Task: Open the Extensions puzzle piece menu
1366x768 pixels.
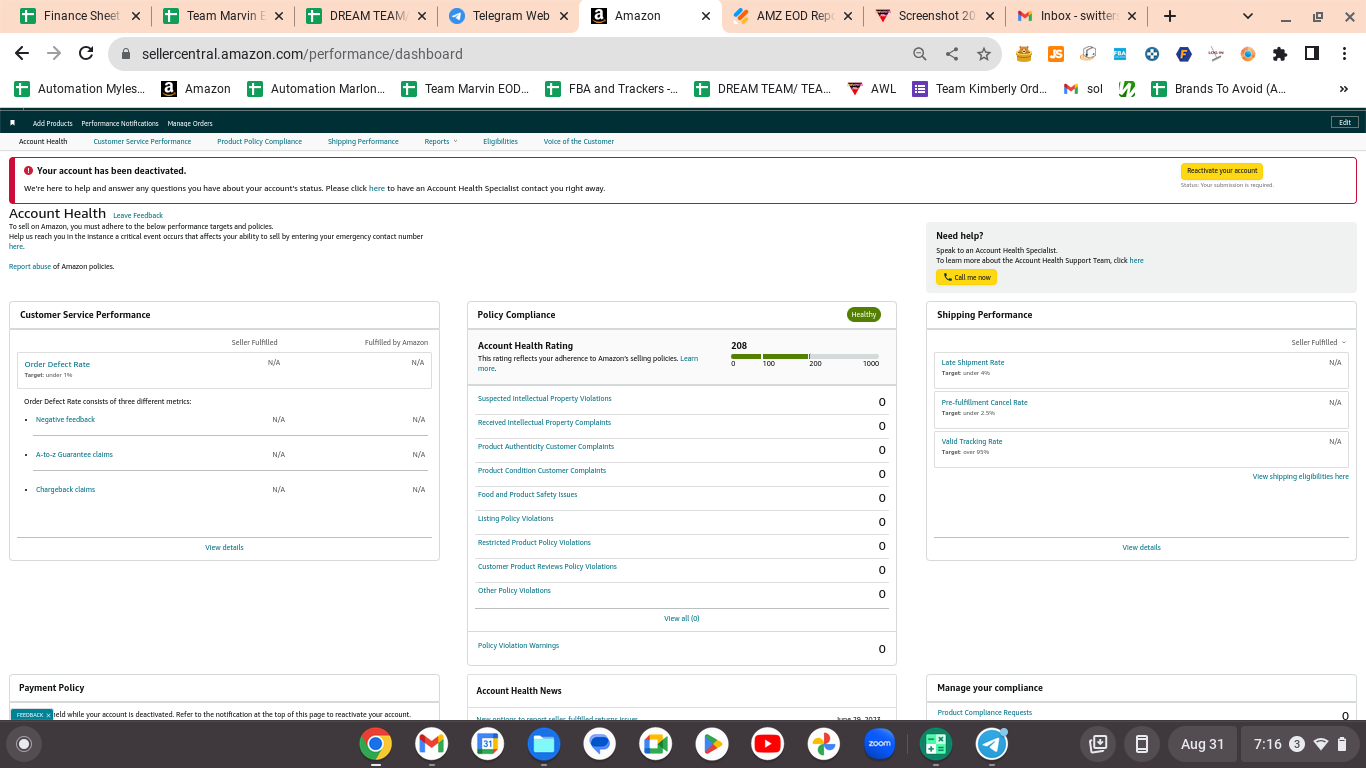Action: click(x=1280, y=54)
